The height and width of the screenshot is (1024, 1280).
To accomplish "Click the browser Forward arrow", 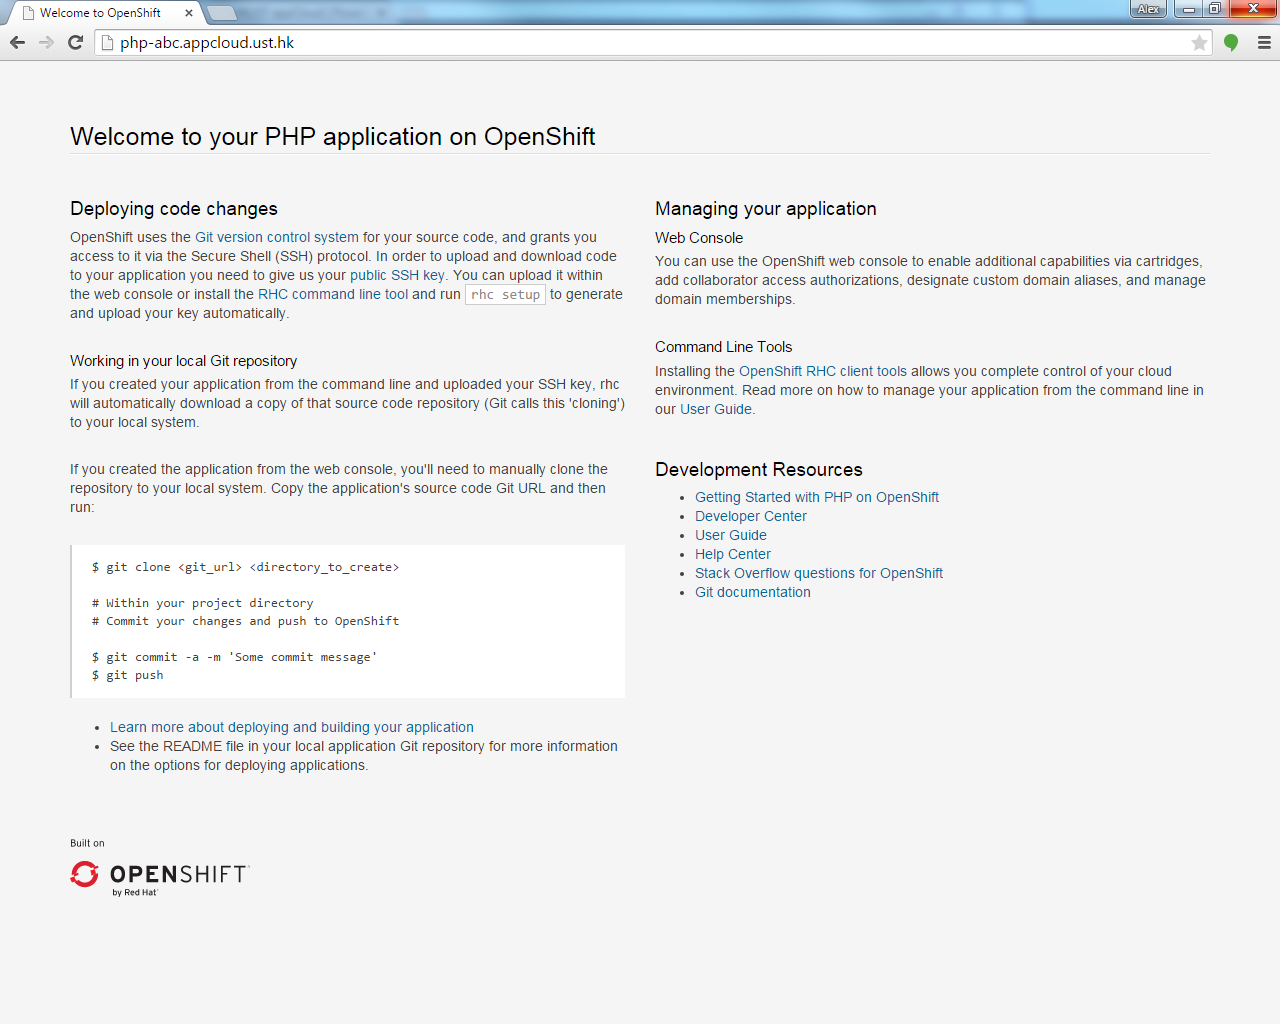I will 46,42.
